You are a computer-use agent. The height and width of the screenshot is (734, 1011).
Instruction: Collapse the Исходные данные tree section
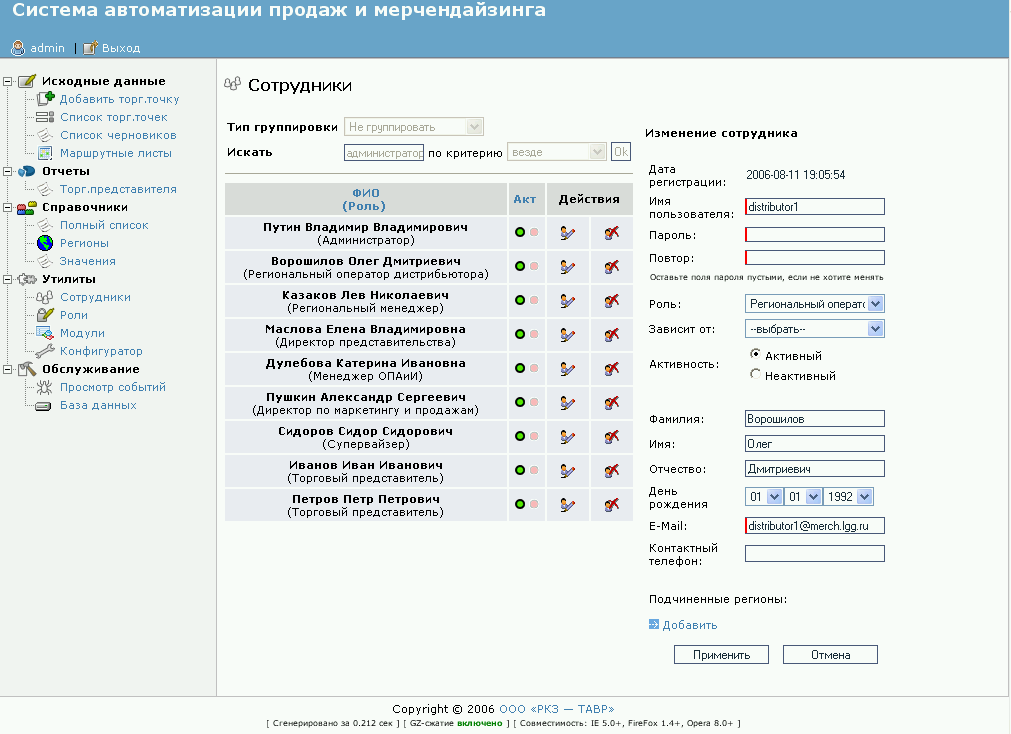click(8, 81)
